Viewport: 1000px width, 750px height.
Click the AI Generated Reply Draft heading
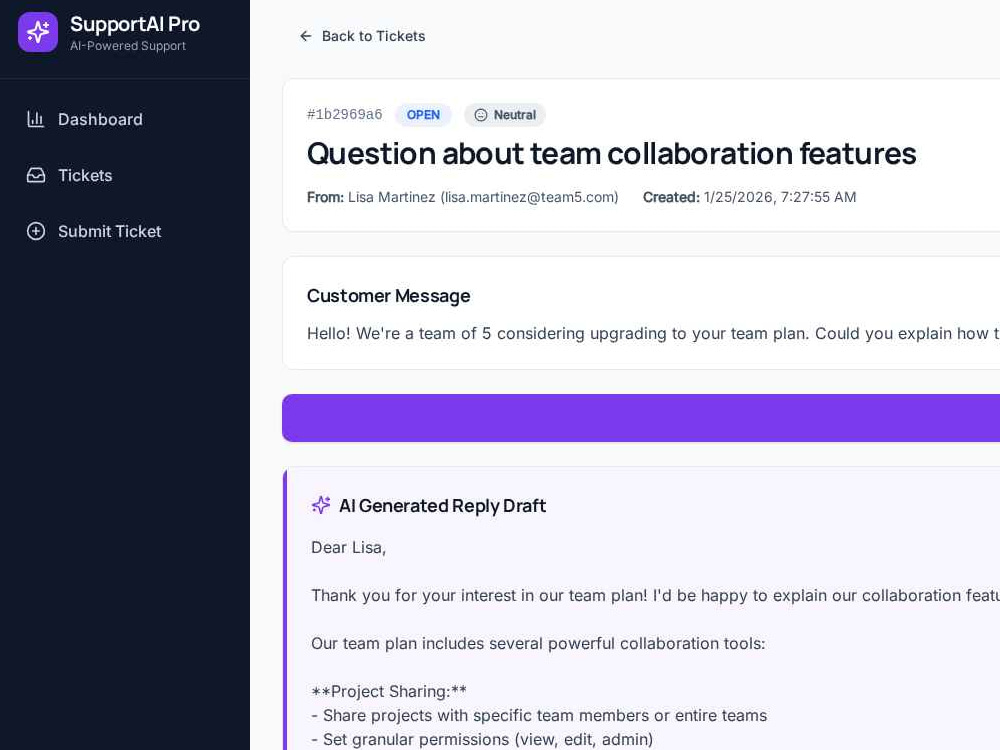pos(443,506)
